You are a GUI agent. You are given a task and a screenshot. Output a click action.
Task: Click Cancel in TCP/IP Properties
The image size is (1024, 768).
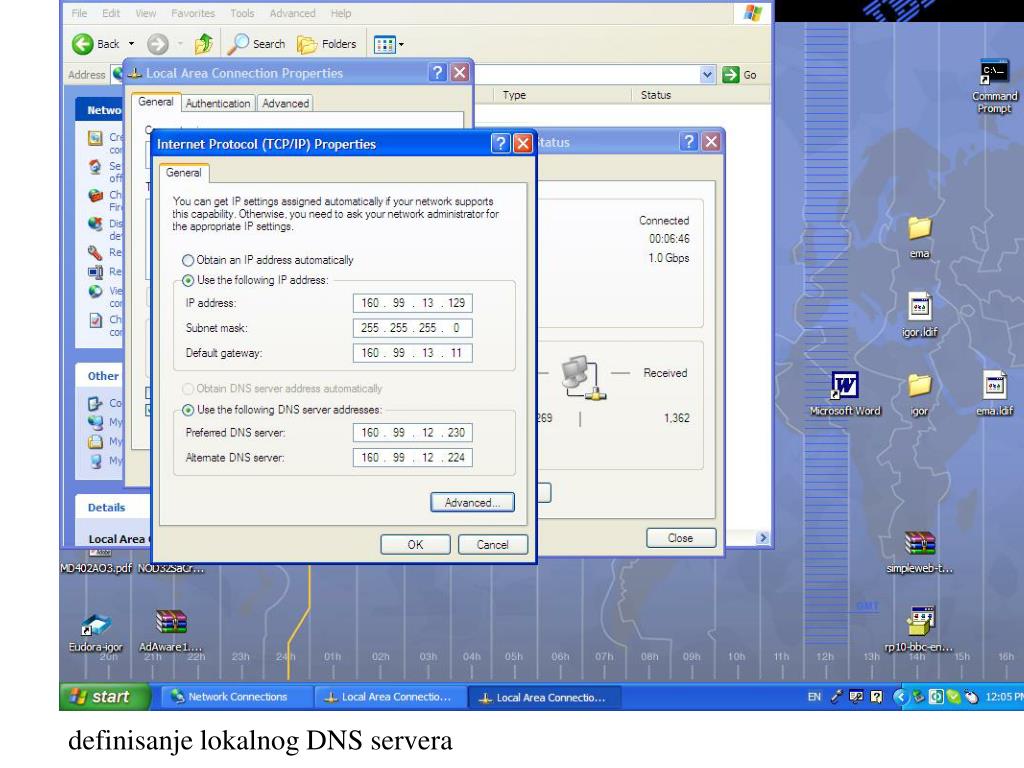point(492,545)
